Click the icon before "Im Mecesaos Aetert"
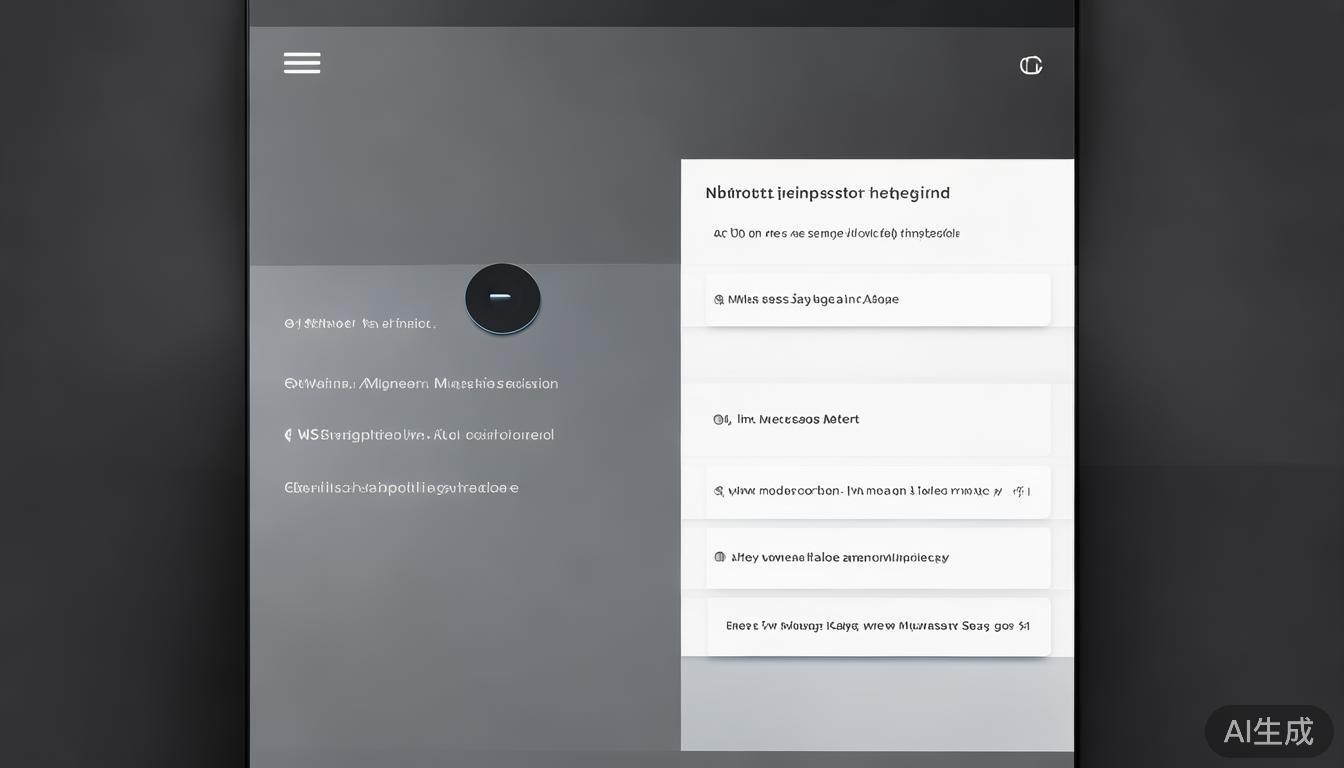Viewport: 1344px width, 768px height. 721,420
